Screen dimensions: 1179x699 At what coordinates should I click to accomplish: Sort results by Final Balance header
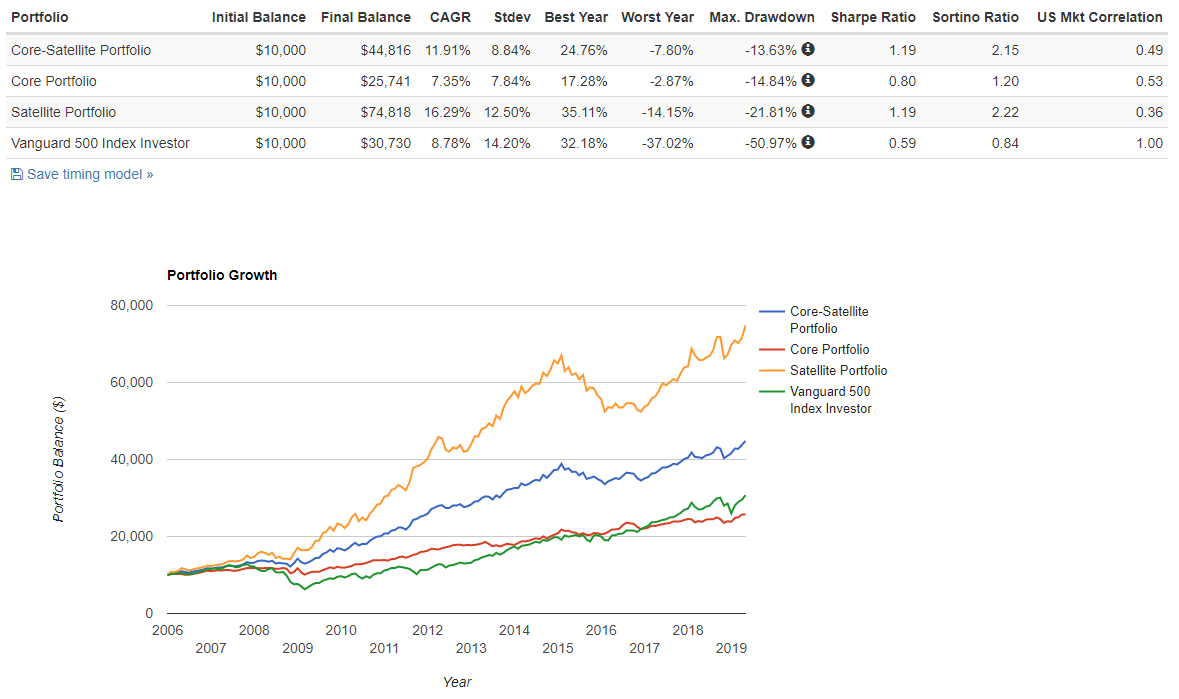(x=364, y=17)
